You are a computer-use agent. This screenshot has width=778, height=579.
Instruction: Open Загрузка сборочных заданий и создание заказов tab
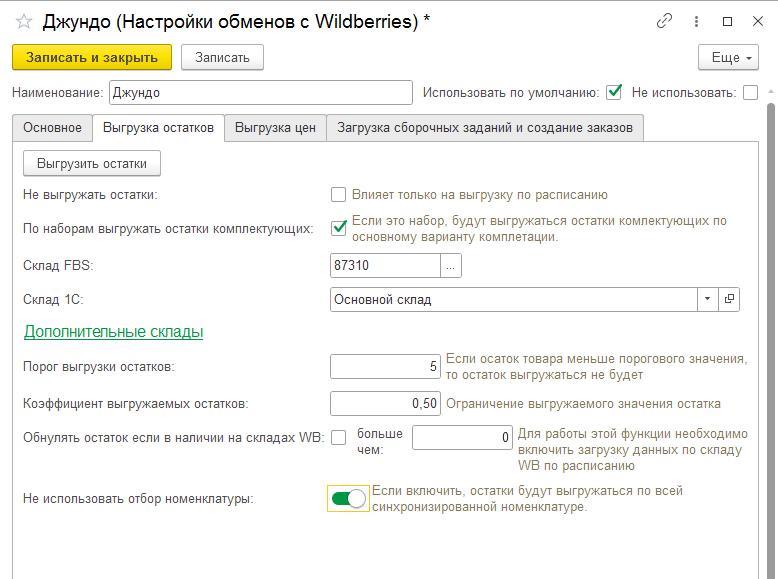(x=485, y=128)
